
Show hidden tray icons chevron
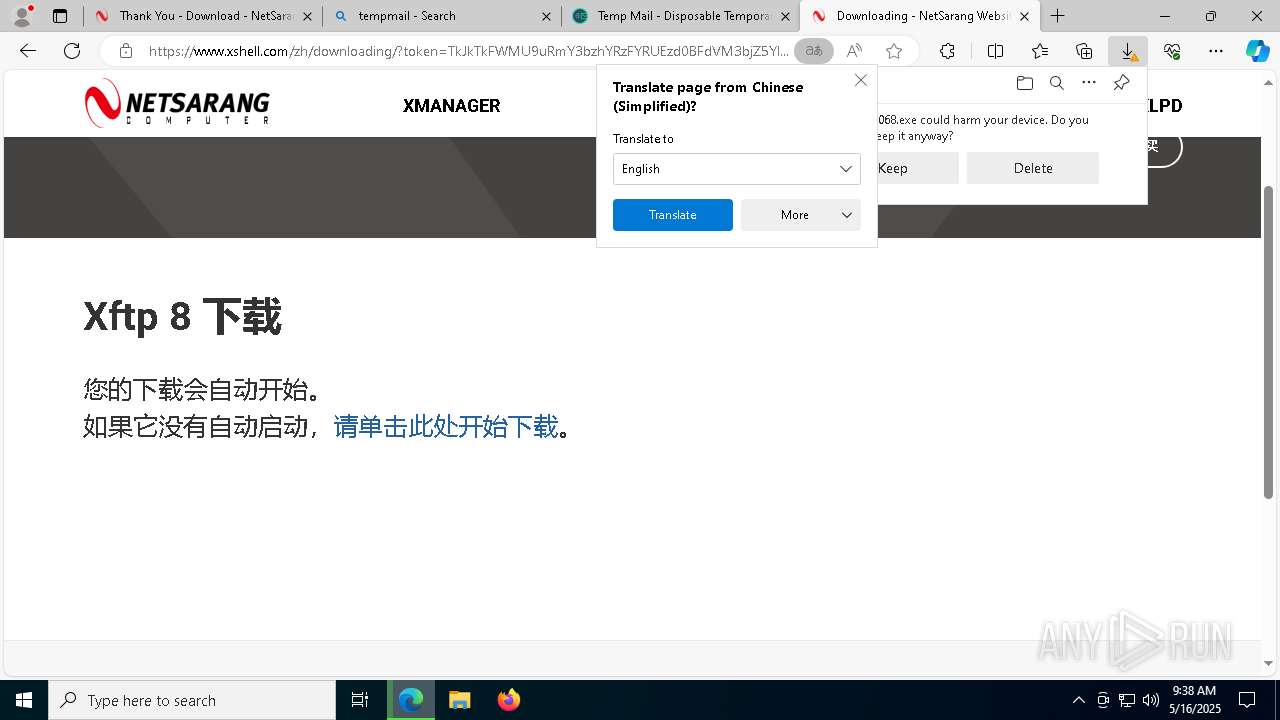1078,700
